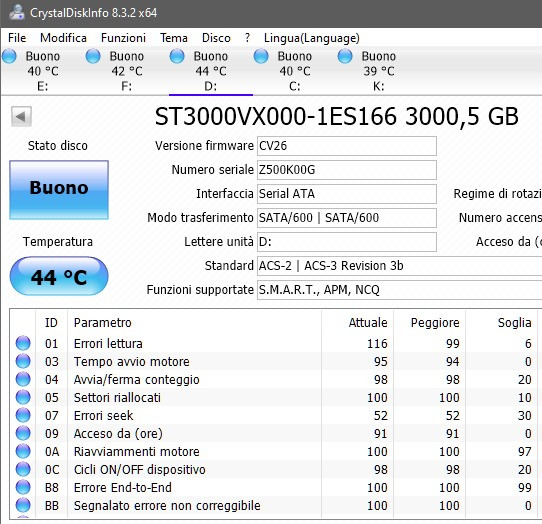Image resolution: width=542 pixels, height=524 pixels.
Task: Select the F: disk status orb
Action: point(93,56)
